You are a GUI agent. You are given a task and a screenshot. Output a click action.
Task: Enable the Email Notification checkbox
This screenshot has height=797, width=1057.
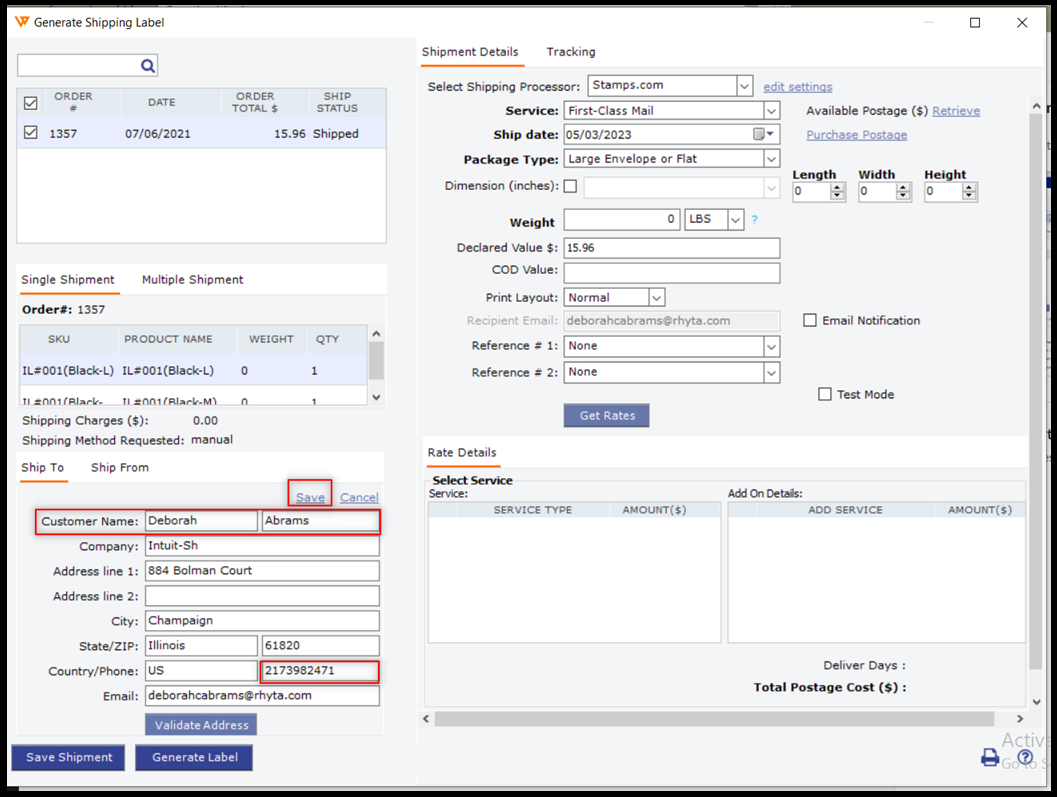pyautogui.click(x=810, y=321)
